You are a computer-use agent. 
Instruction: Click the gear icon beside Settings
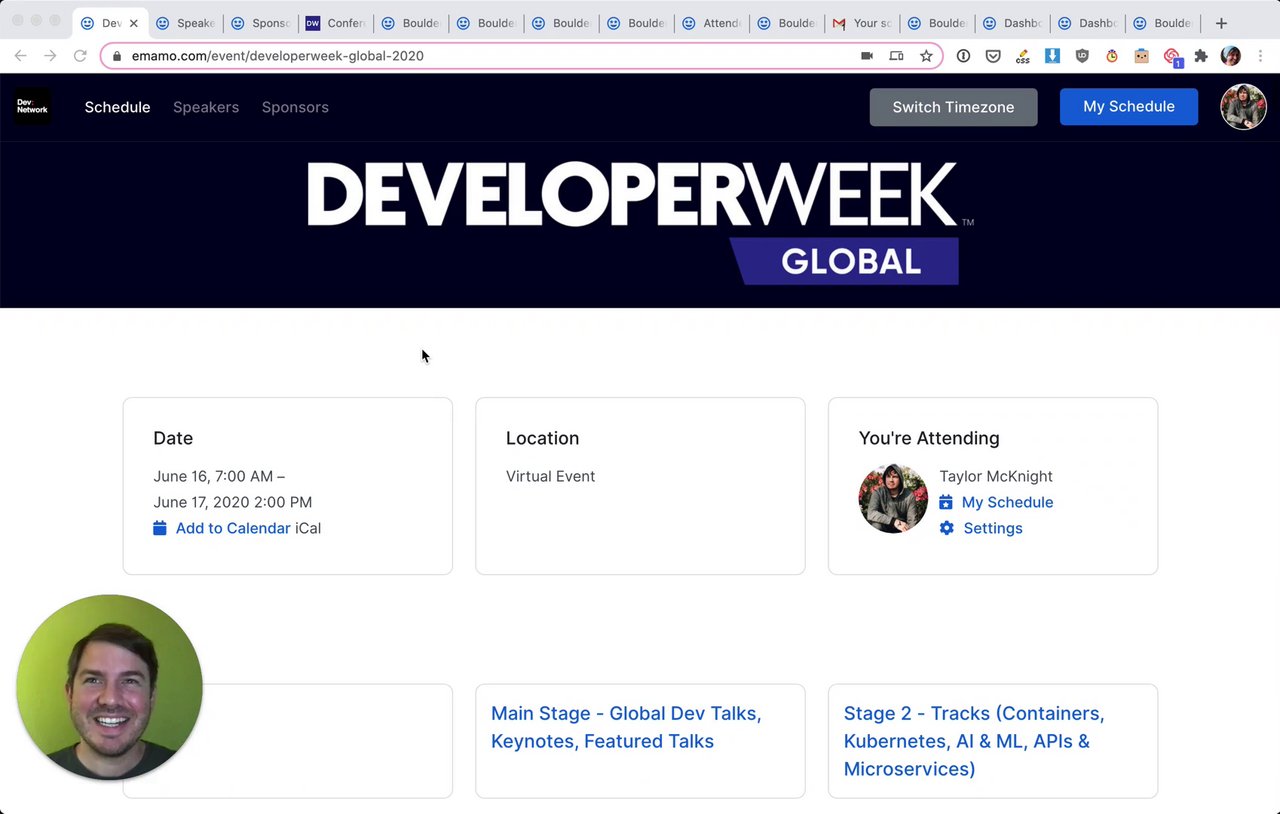pyautogui.click(x=946, y=528)
